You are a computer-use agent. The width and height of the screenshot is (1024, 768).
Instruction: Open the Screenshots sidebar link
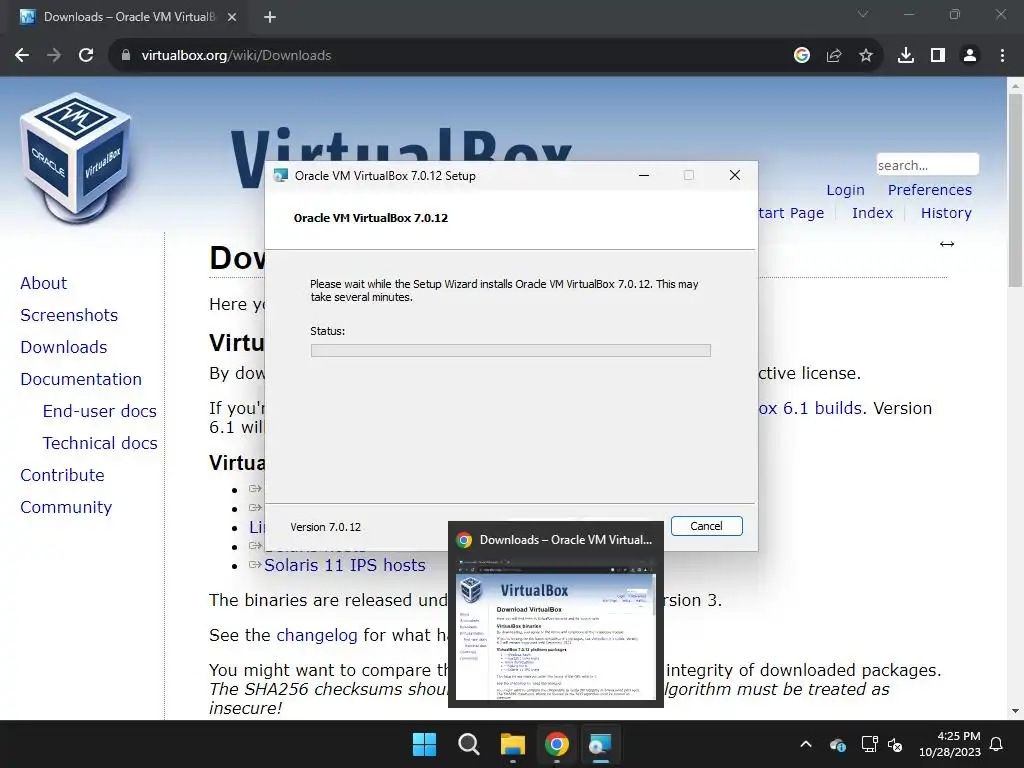click(69, 315)
